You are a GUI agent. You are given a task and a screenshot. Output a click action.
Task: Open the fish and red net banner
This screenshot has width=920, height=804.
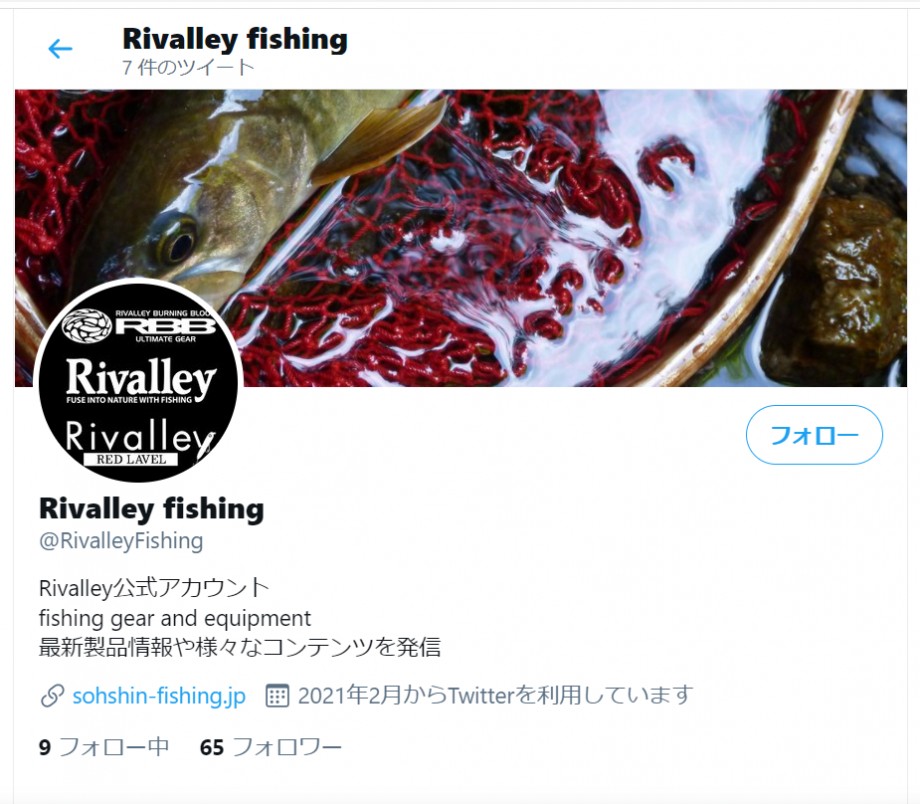click(x=461, y=238)
